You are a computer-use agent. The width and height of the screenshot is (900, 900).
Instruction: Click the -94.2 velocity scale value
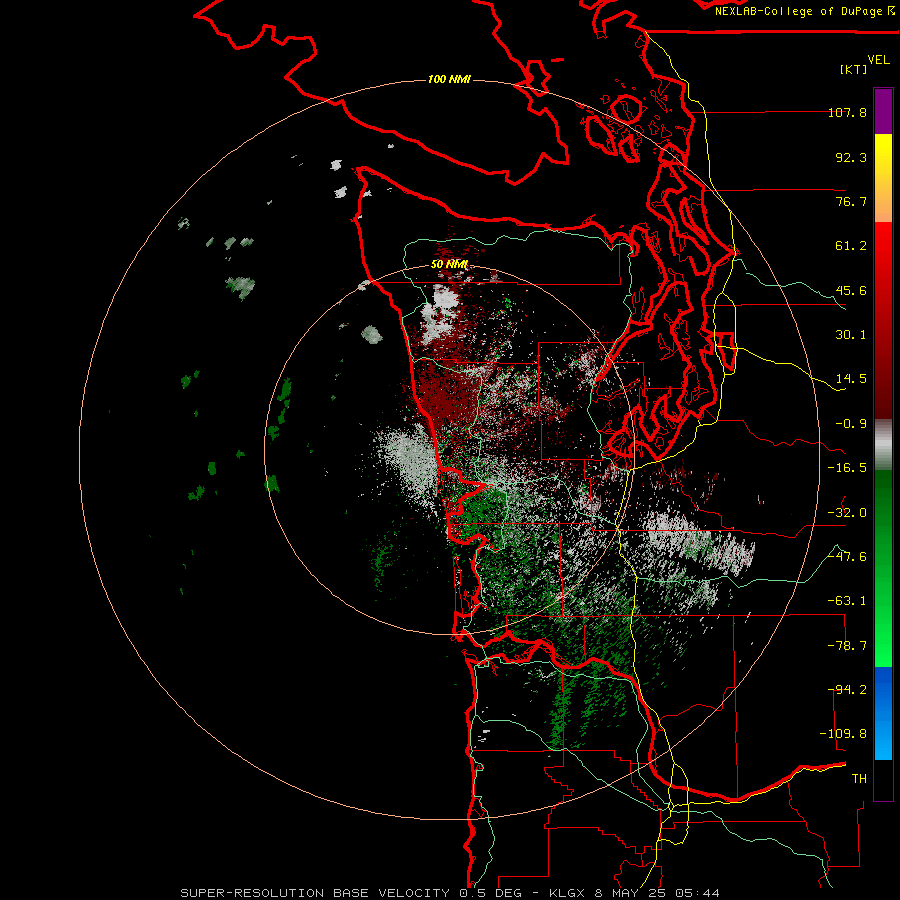(x=847, y=690)
